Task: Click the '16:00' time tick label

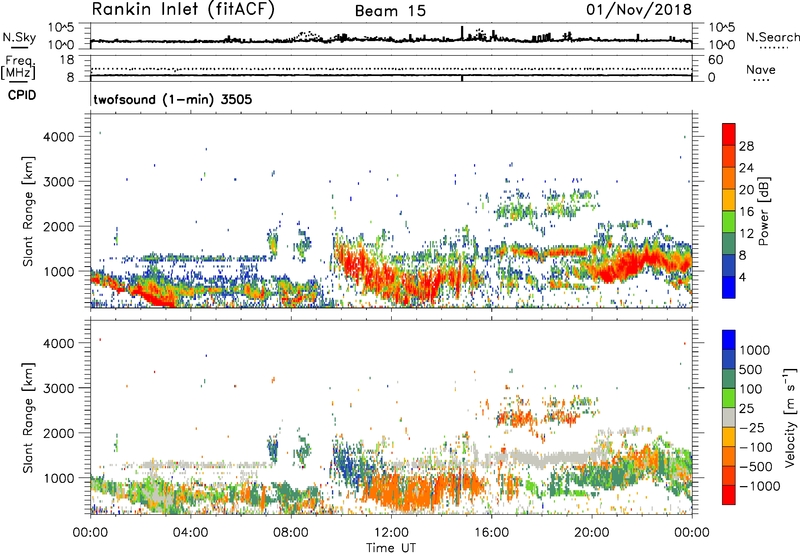Action: click(491, 533)
